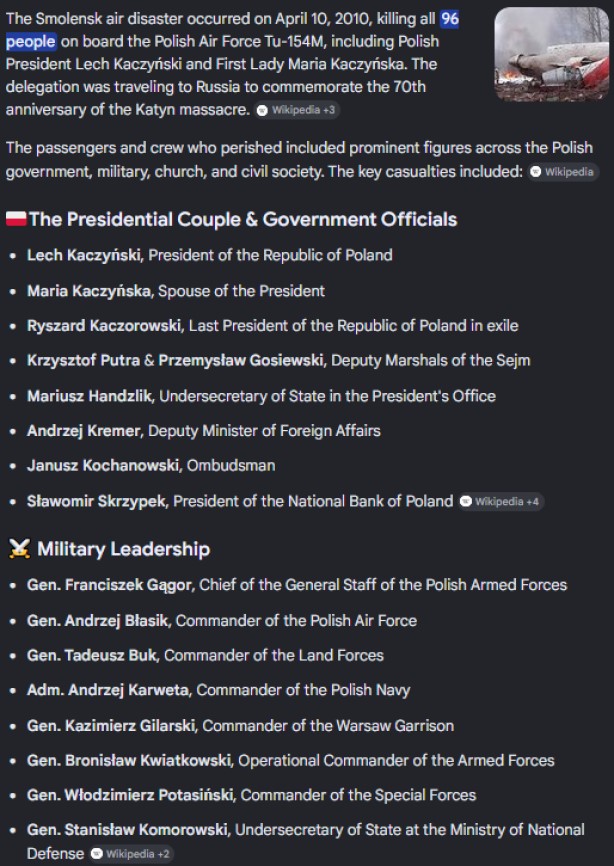This screenshot has height=866, width=614.
Task: Click Gen. Stanisław Komorowski entry
Action: tap(306, 842)
